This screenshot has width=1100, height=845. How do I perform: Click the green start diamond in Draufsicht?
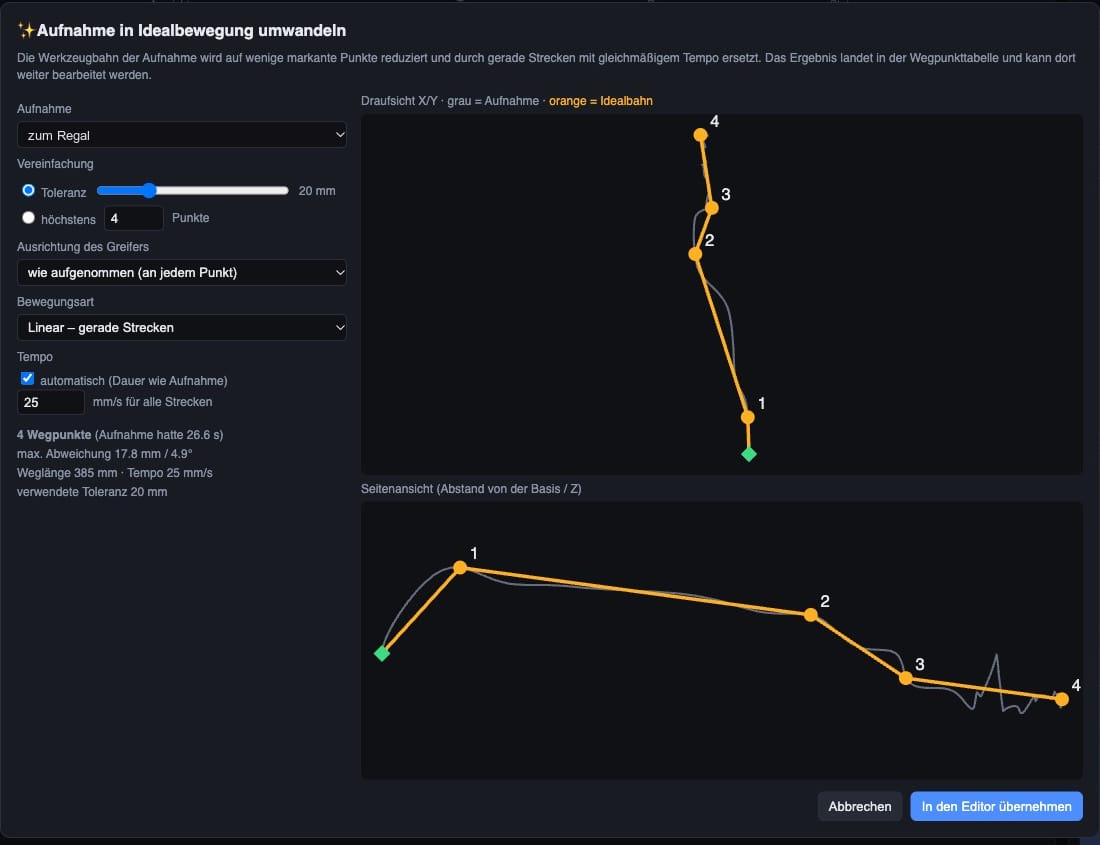(749, 454)
